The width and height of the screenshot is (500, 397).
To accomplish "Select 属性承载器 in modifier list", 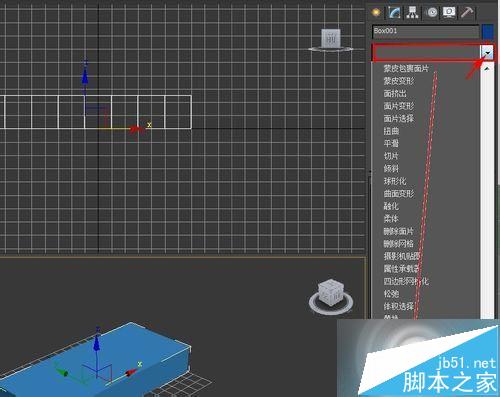I will [x=402, y=269].
